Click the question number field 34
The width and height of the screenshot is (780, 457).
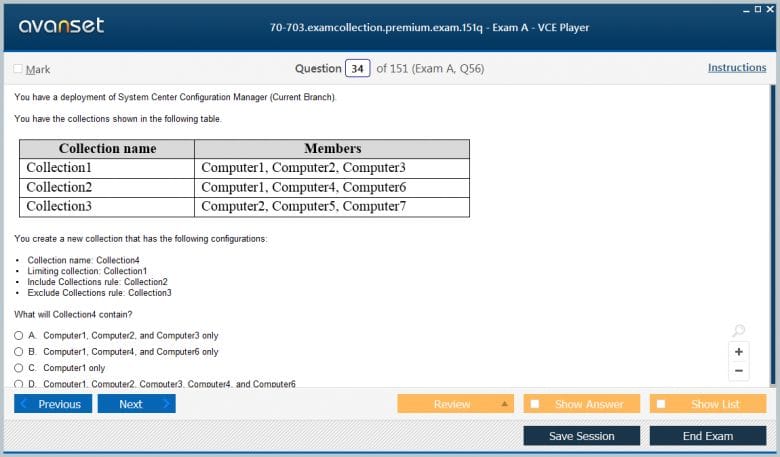click(358, 69)
